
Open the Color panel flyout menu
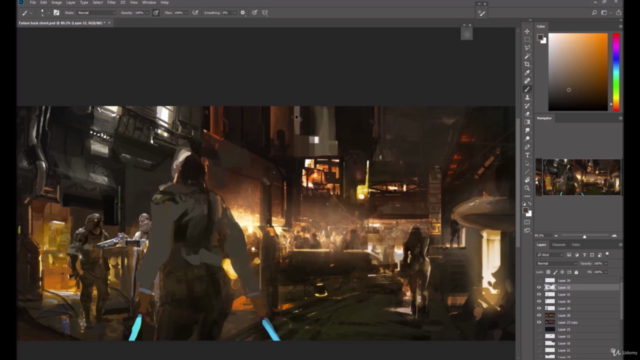click(620, 26)
